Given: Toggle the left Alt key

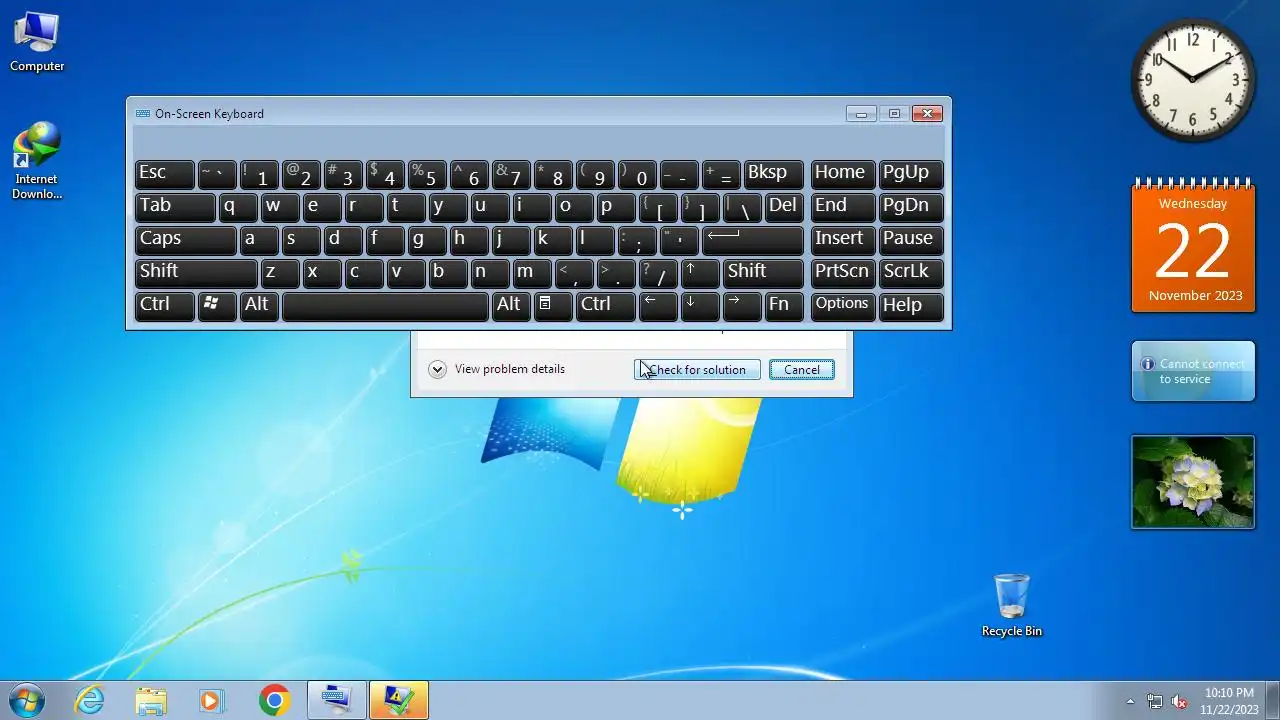Looking at the screenshot, I should 259,305.
